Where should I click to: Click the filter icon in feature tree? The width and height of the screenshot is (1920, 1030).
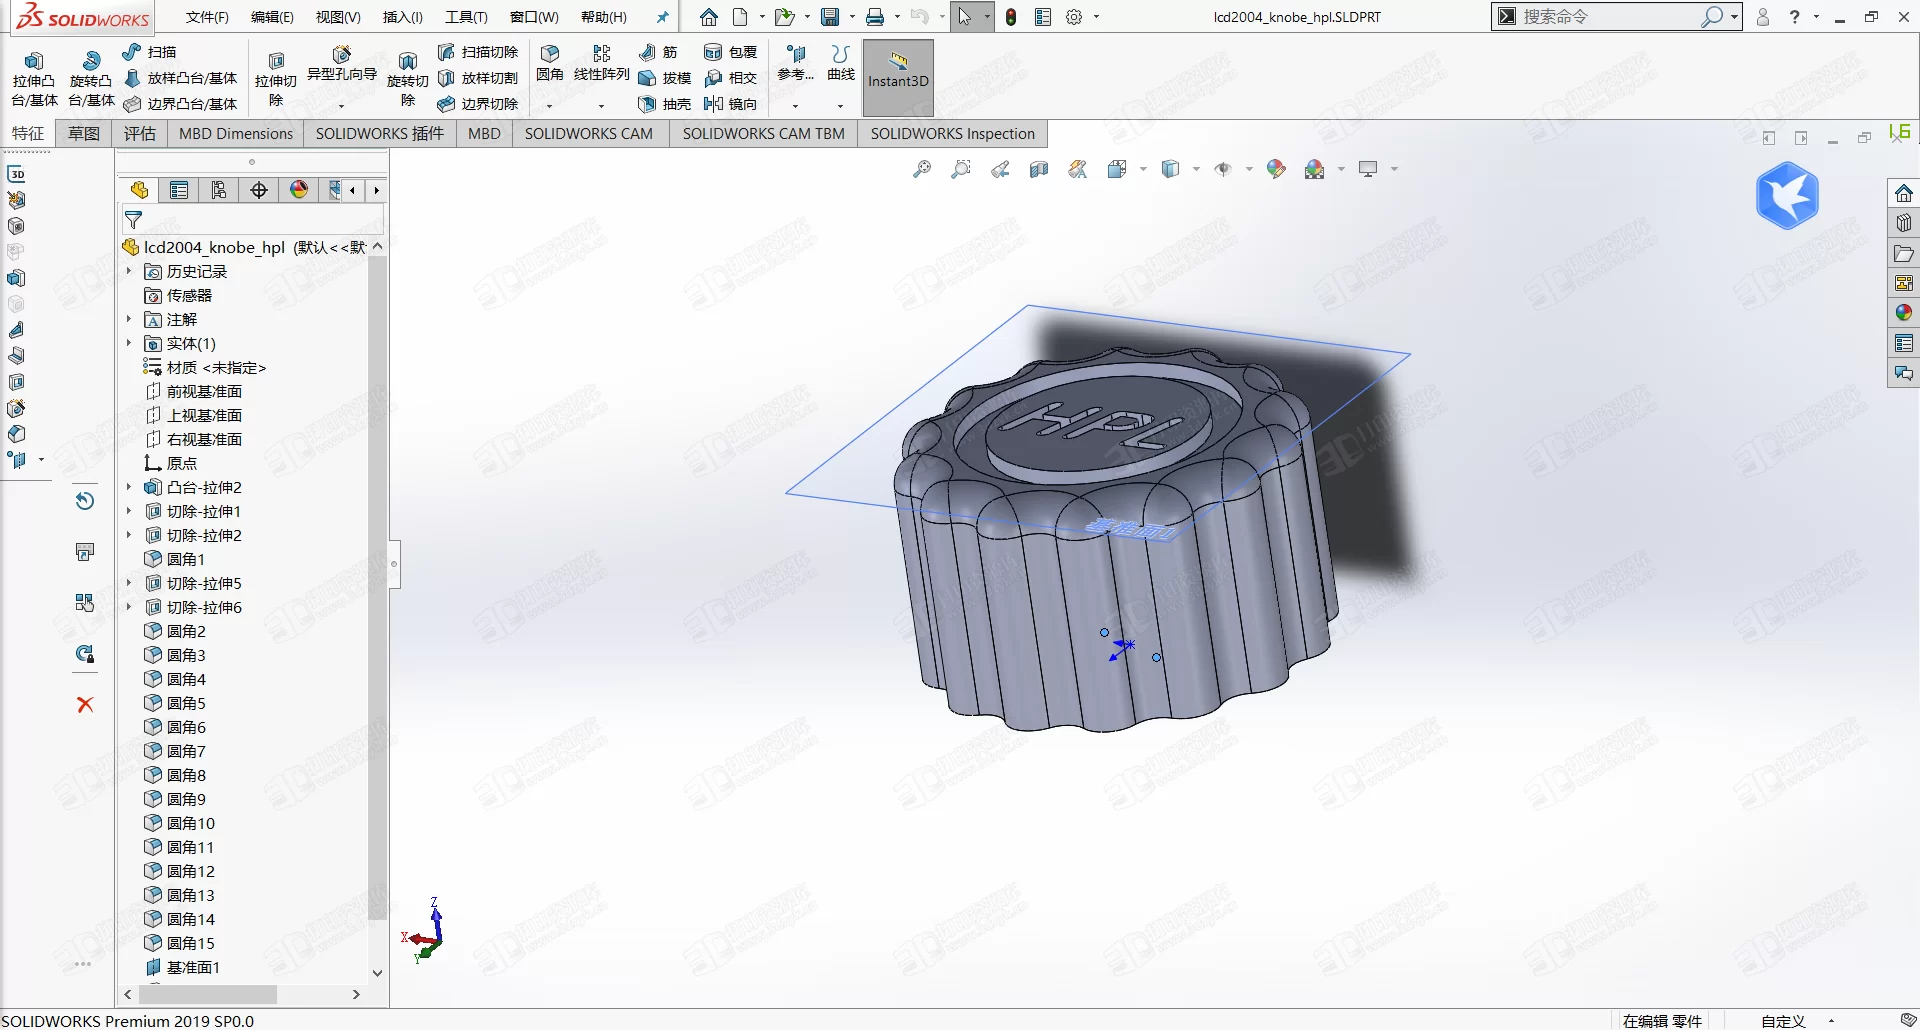pos(133,220)
